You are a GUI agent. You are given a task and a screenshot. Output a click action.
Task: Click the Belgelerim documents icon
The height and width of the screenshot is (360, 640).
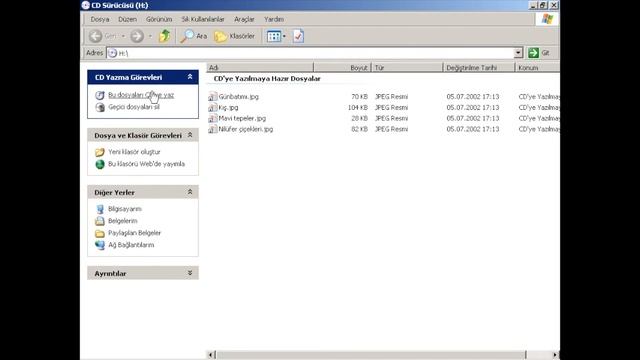click(x=100, y=221)
